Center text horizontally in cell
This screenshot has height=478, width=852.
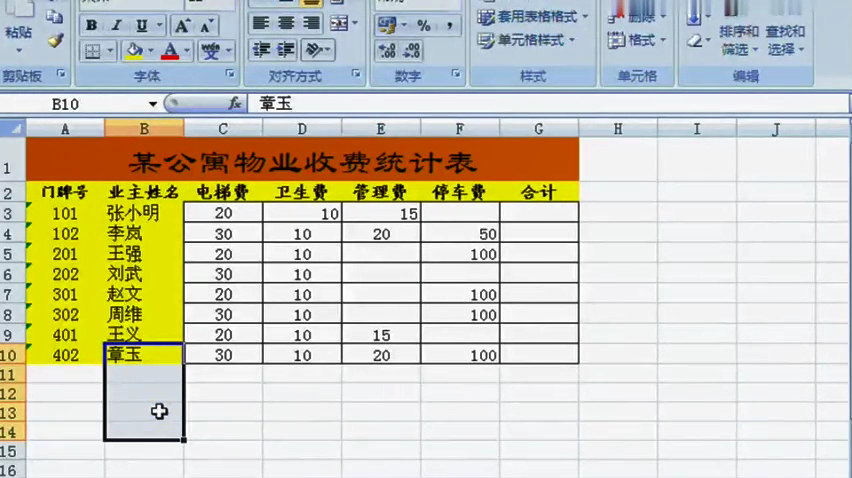286,23
